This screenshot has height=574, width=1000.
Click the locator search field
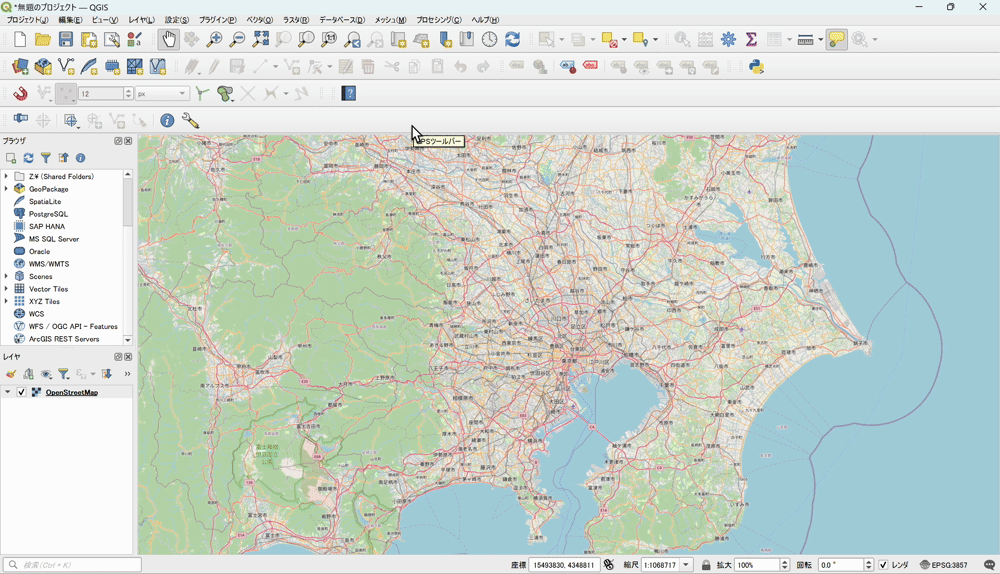[73, 565]
